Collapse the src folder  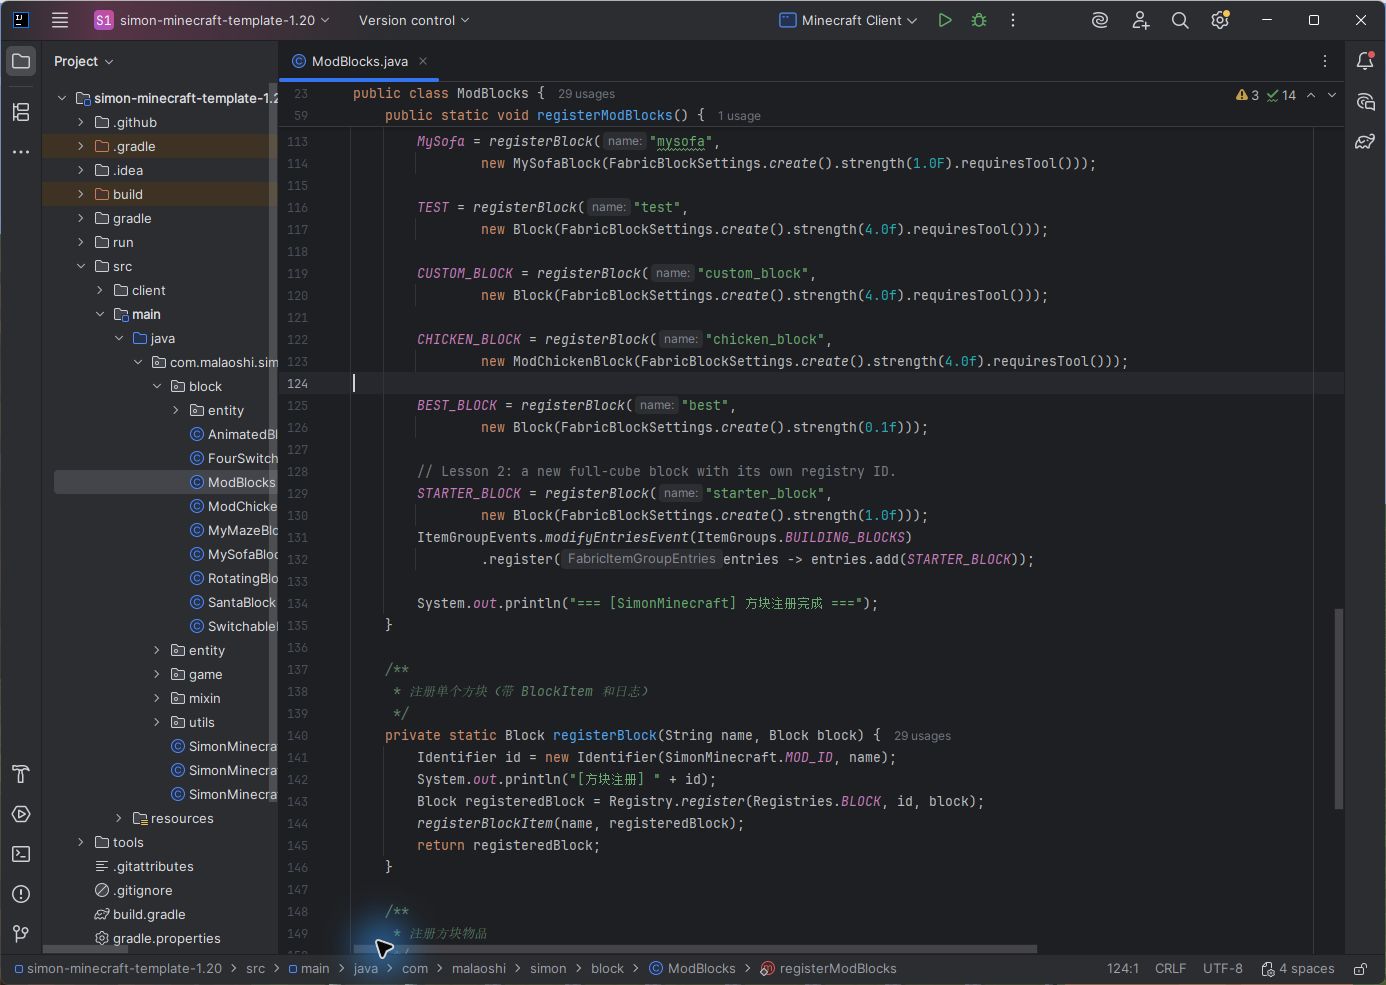[81, 266]
